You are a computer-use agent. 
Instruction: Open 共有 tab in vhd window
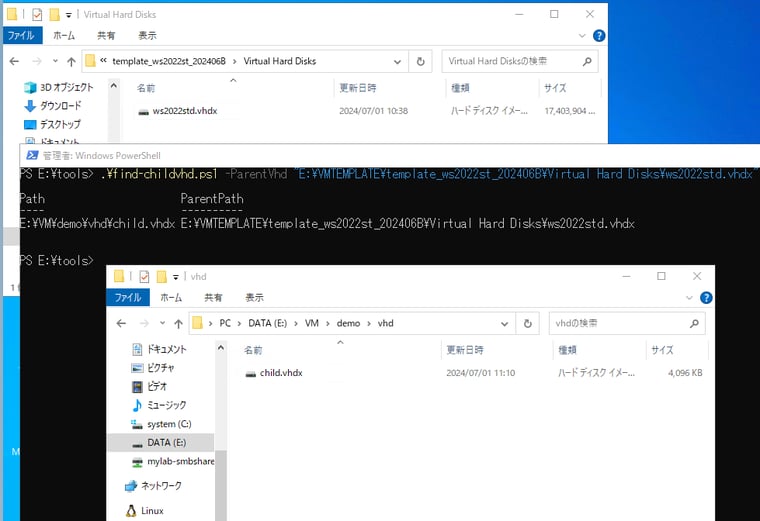pyautogui.click(x=213, y=298)
